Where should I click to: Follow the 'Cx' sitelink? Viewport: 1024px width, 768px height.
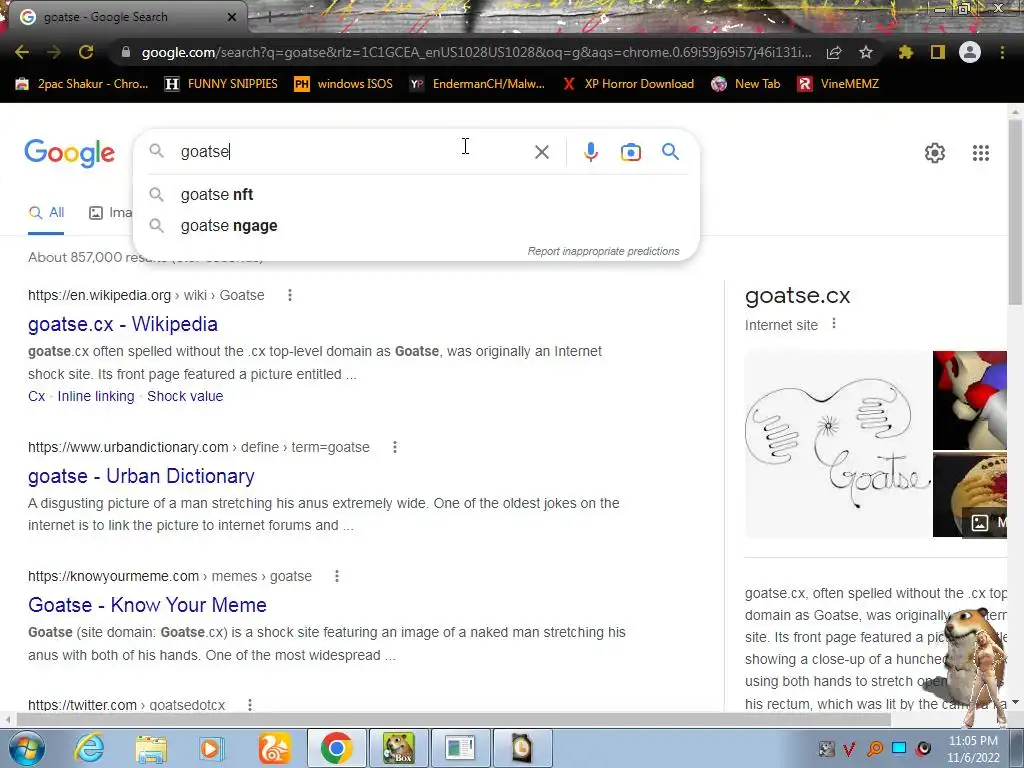coord(37,396)
